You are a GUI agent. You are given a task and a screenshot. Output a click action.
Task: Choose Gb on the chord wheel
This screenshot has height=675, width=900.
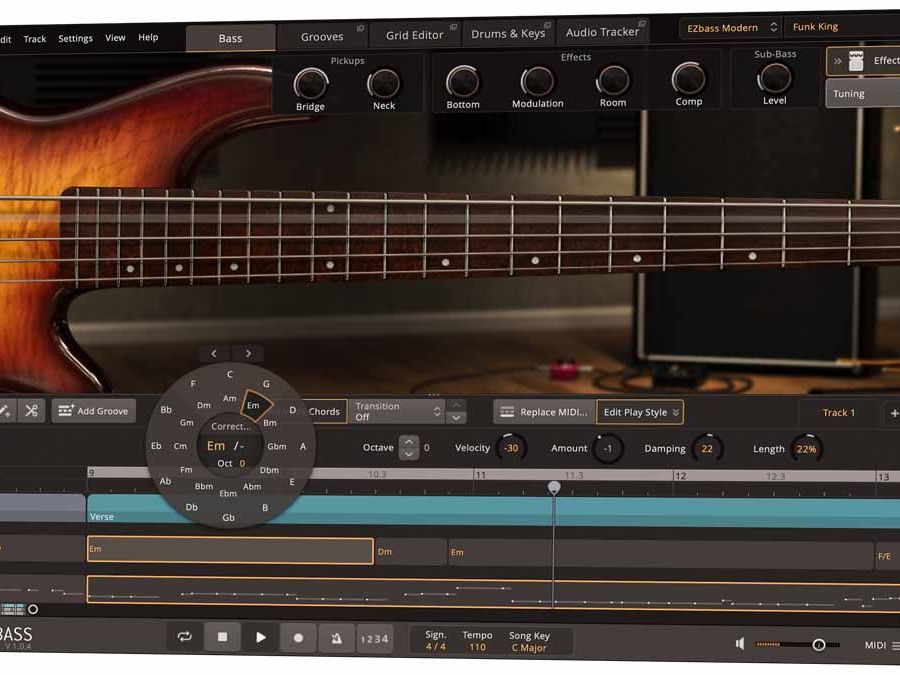coord(228,517)
